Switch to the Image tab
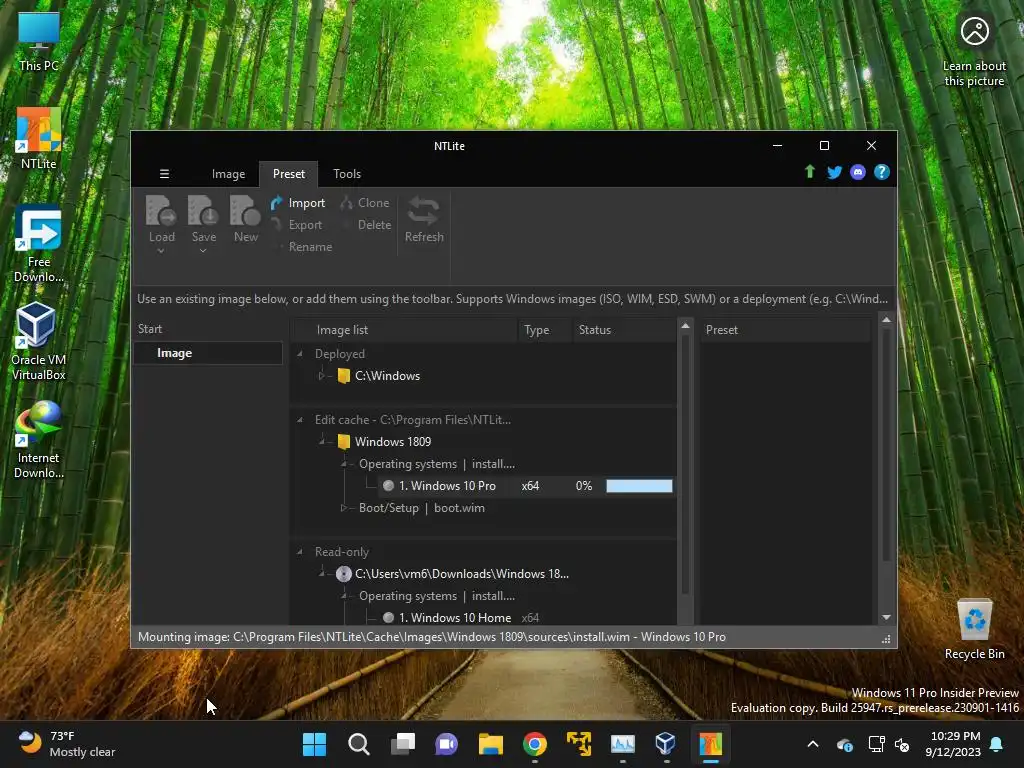1024x768 pixels. 228,174
